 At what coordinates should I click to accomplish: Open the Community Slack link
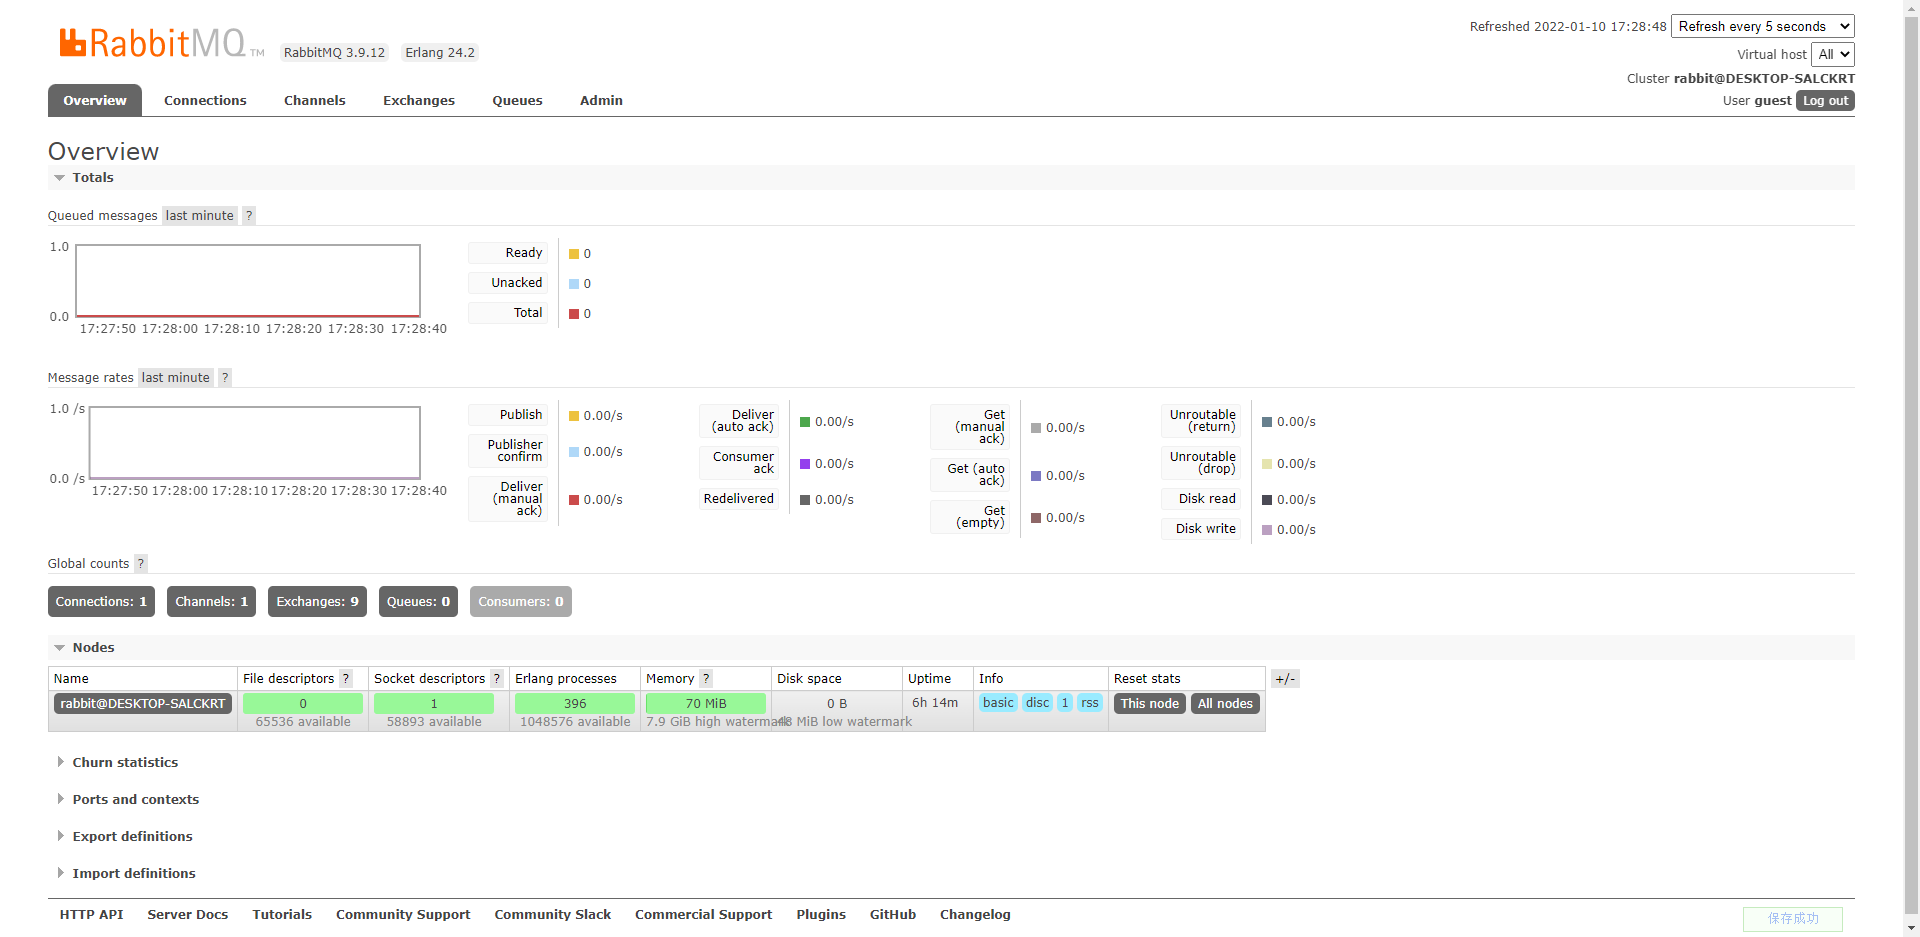pos(553,914)
